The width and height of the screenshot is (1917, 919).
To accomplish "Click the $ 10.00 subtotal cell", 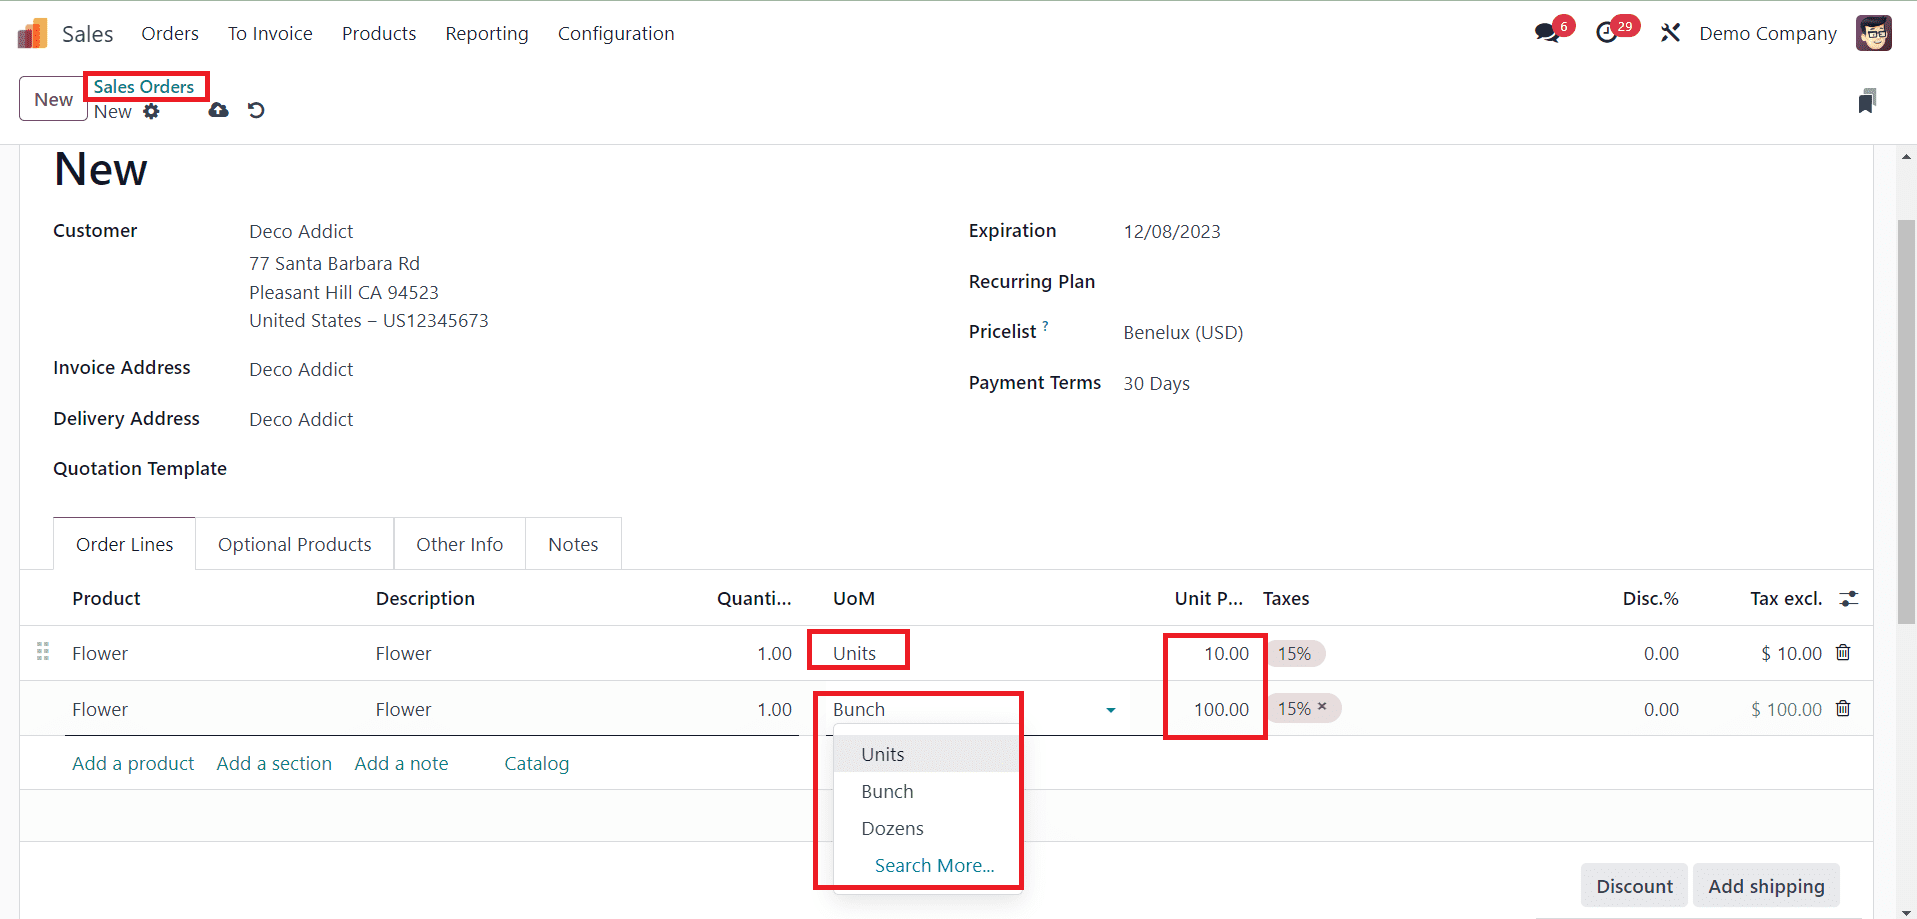I will pos(1791,653).
